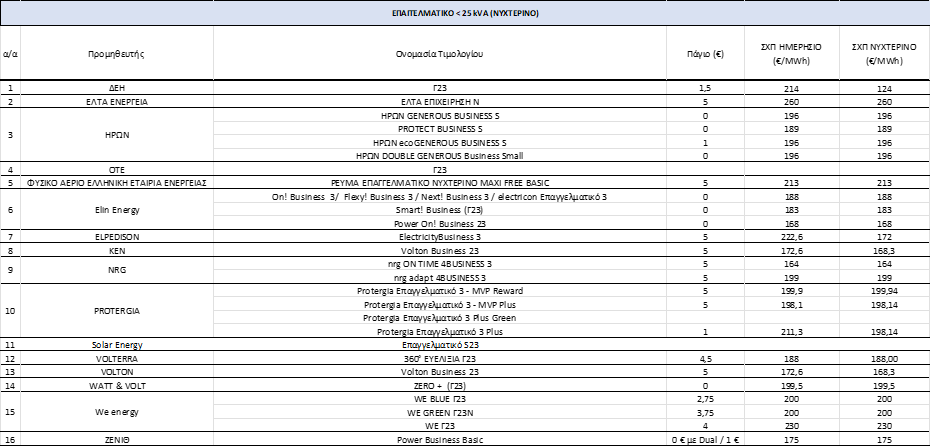The height and width of the screenshot is (447, 931).
Task: Click the table title 'ΕΠΑΓΓΕΛΜΑΤΙΚΟ < 25 kVA (ΝΥΧΤΕΡΙΝΟ)'
Action: [x=465, y=13]
